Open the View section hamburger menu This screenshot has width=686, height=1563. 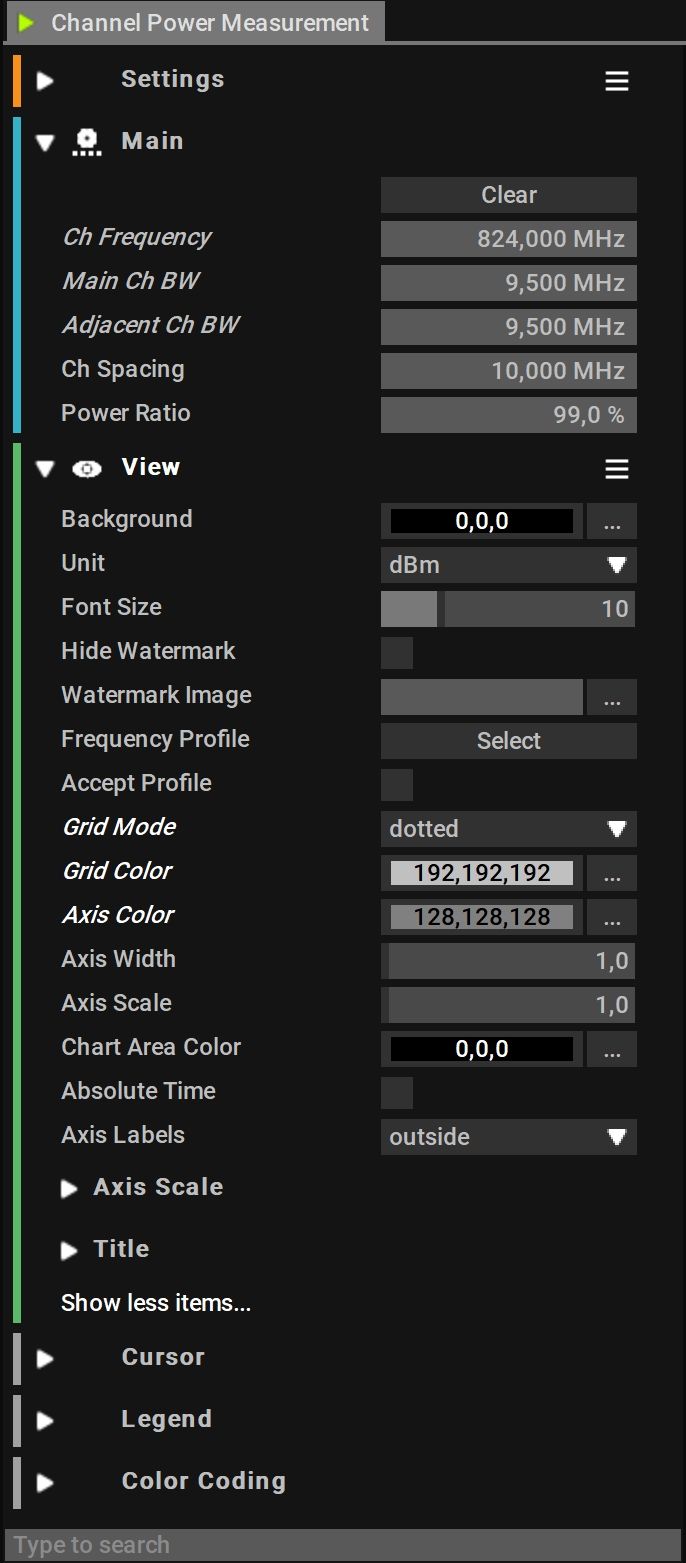(x=617, y=469)
